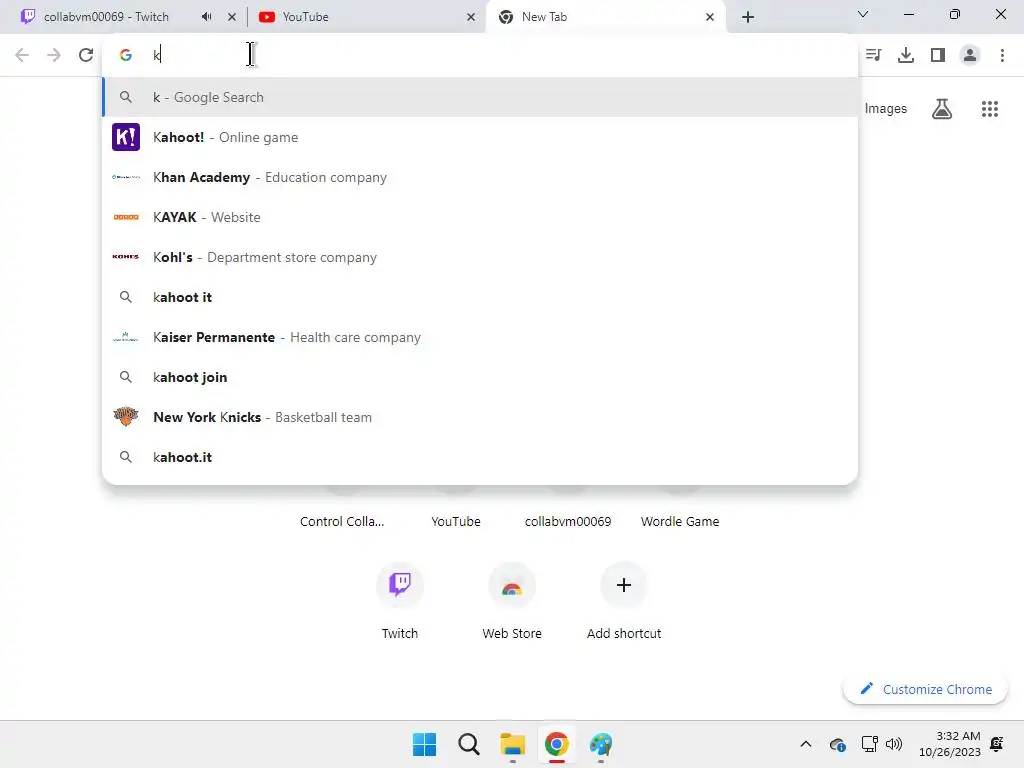This screenshot has width=1024, height=768.
Task: Click the Chrome taskbar icon
Action: pyautogui.click(x=556, y=744)
